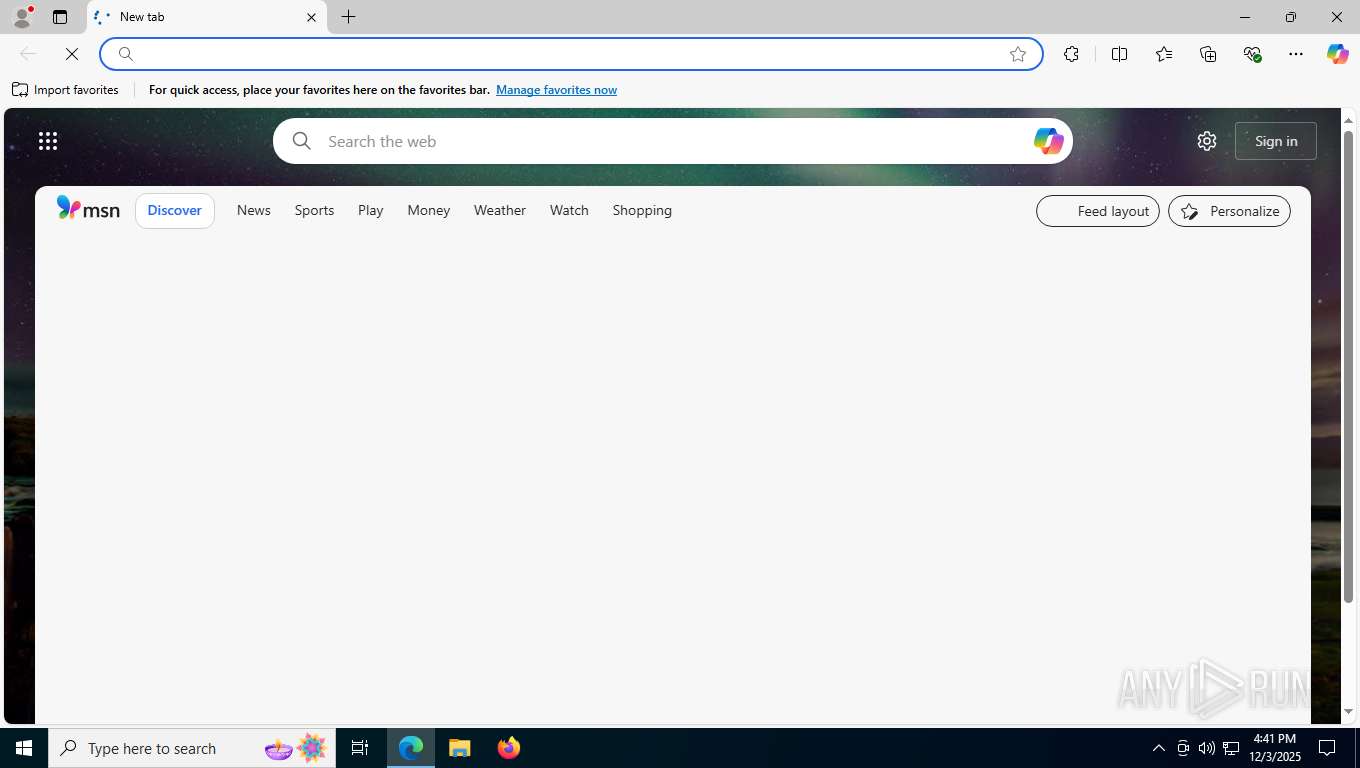Open the Collections icon
Screen dimensions: 1360x768
point(1208,54)
